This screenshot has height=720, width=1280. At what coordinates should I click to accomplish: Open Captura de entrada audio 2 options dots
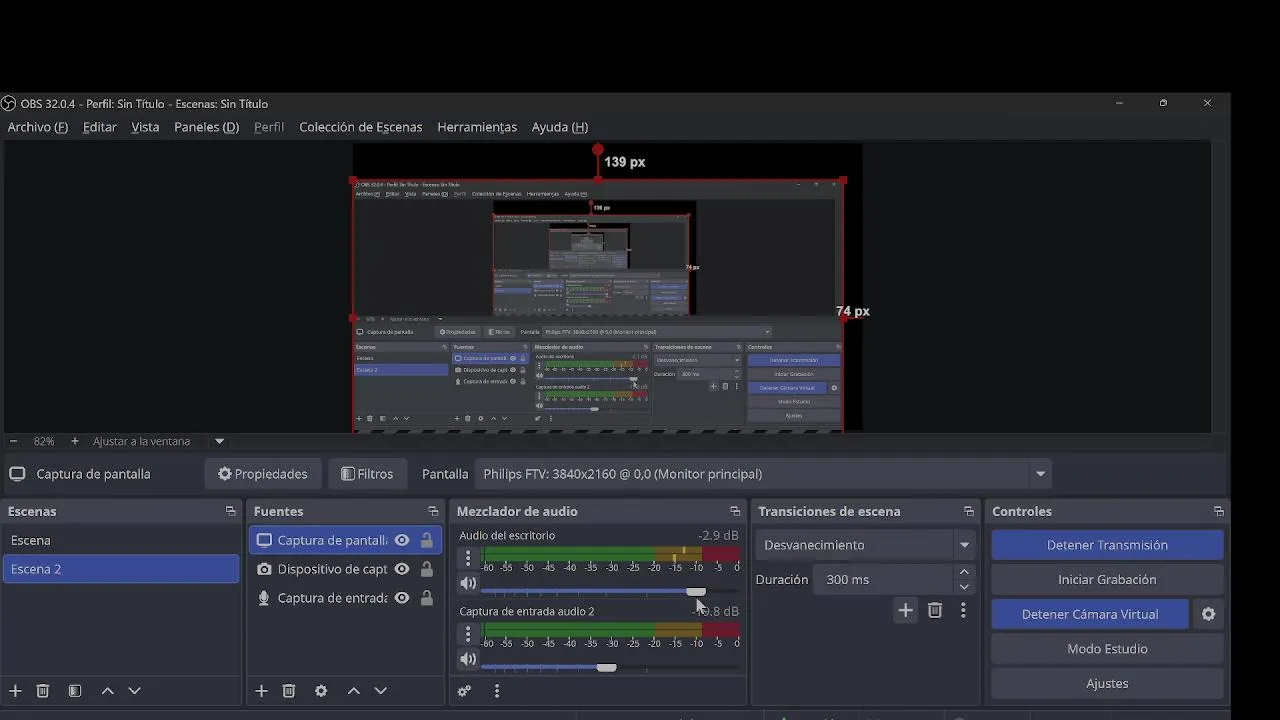(x=468, y=634)
